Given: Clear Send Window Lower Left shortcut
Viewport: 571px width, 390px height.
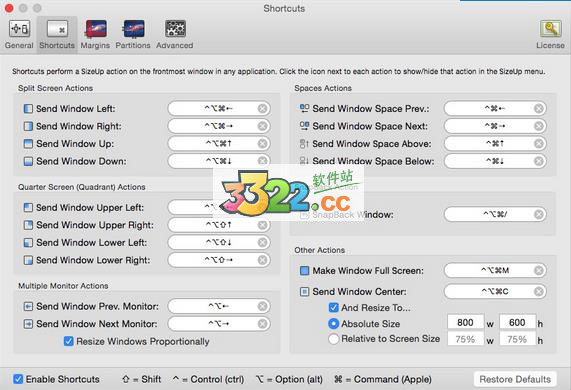Looking at the screenshot, I should coord(262,243).
